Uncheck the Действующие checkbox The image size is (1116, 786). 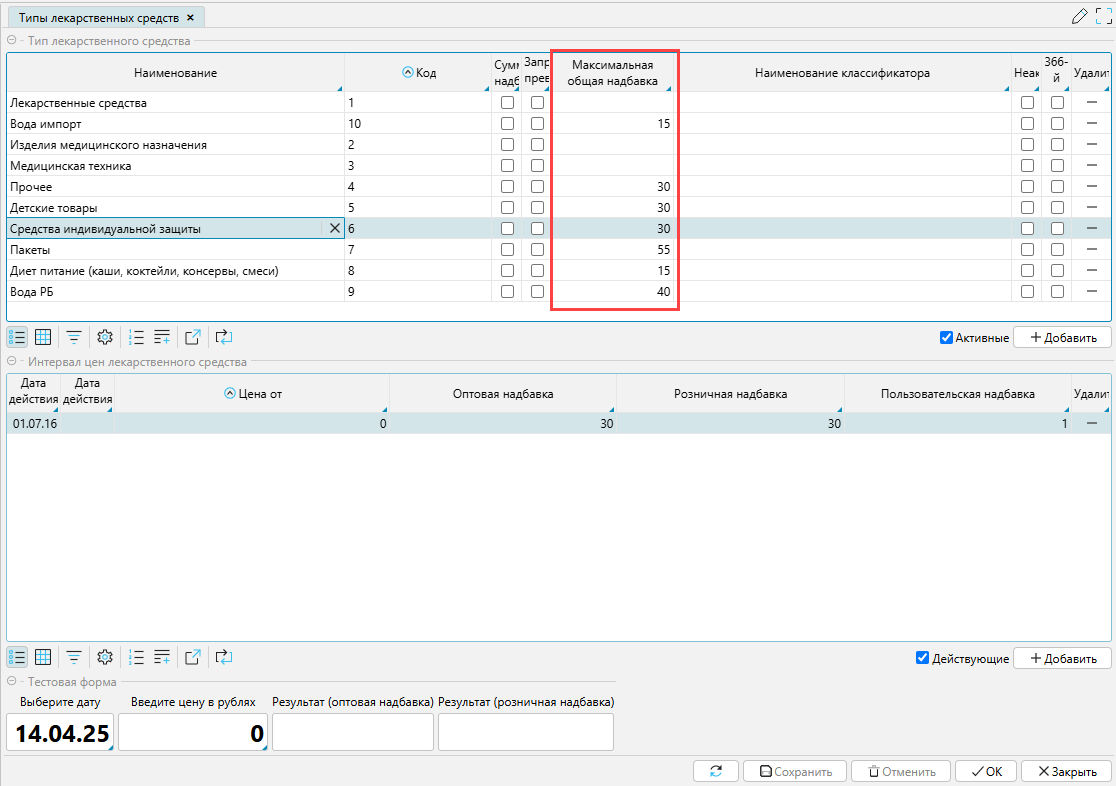pos(923,658)
